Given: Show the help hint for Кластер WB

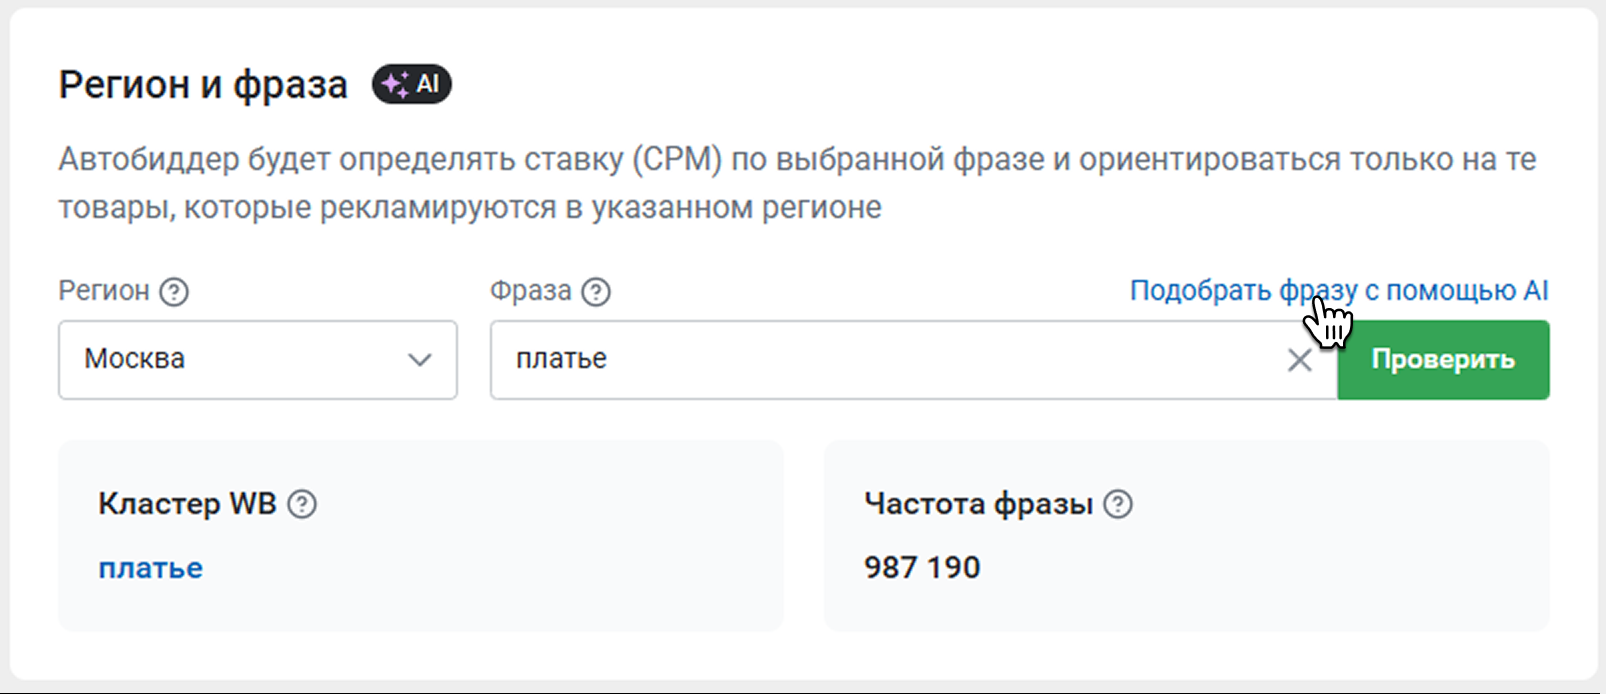Looking at the screenshot, I should (x=302, y=504).
